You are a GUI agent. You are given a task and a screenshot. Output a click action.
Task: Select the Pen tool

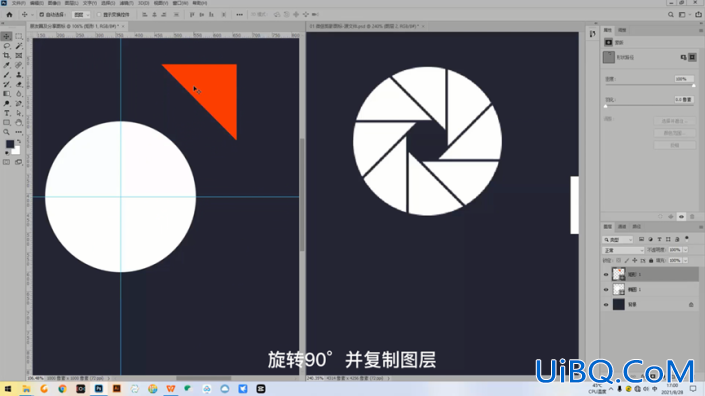(18, 104)
